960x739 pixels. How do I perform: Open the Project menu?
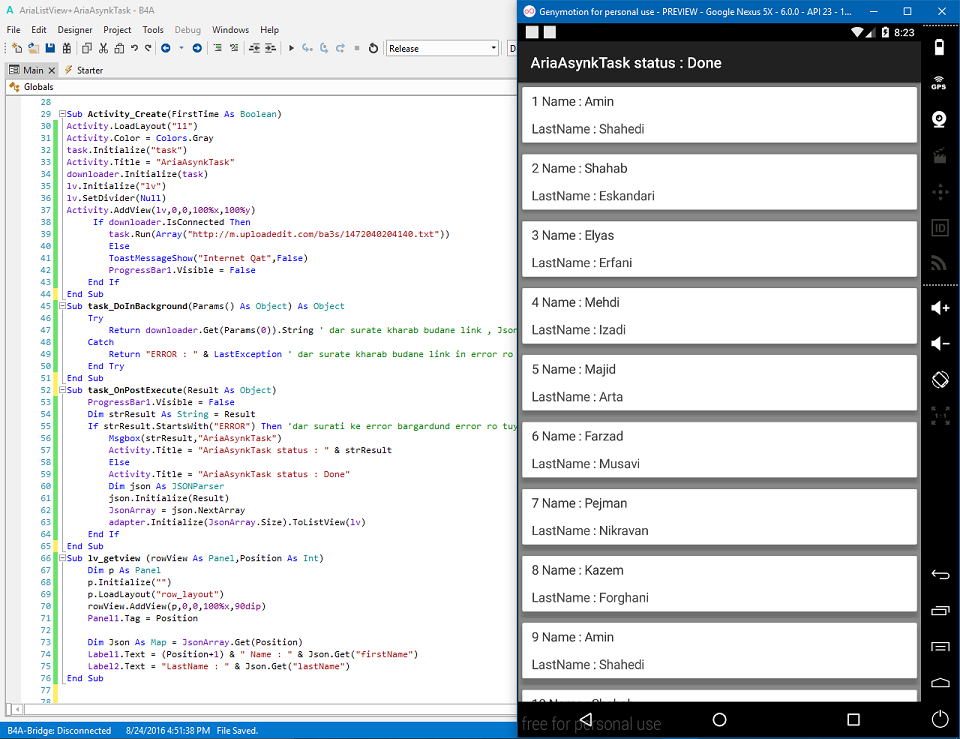point(117,30)
